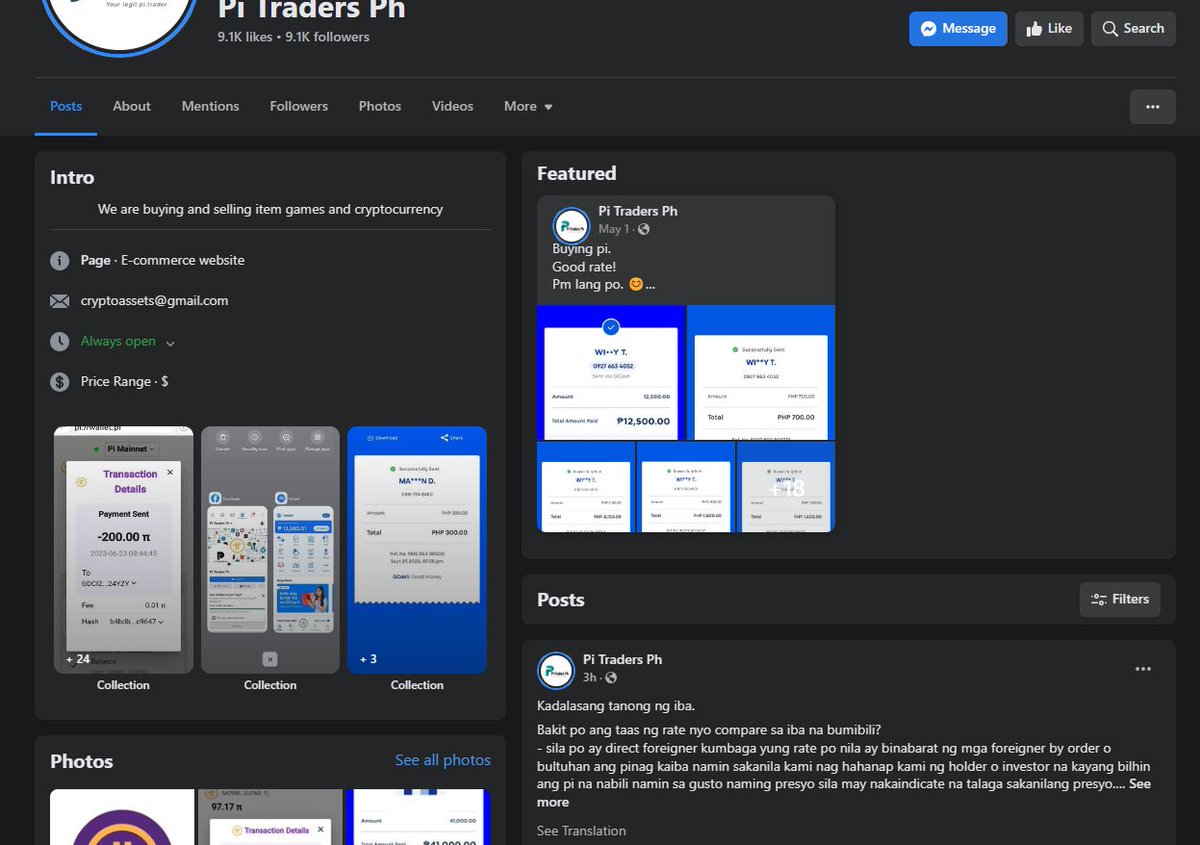Open the +18 more photos tile
This screenshot has height=845, width=1200.
coord(786,487)
